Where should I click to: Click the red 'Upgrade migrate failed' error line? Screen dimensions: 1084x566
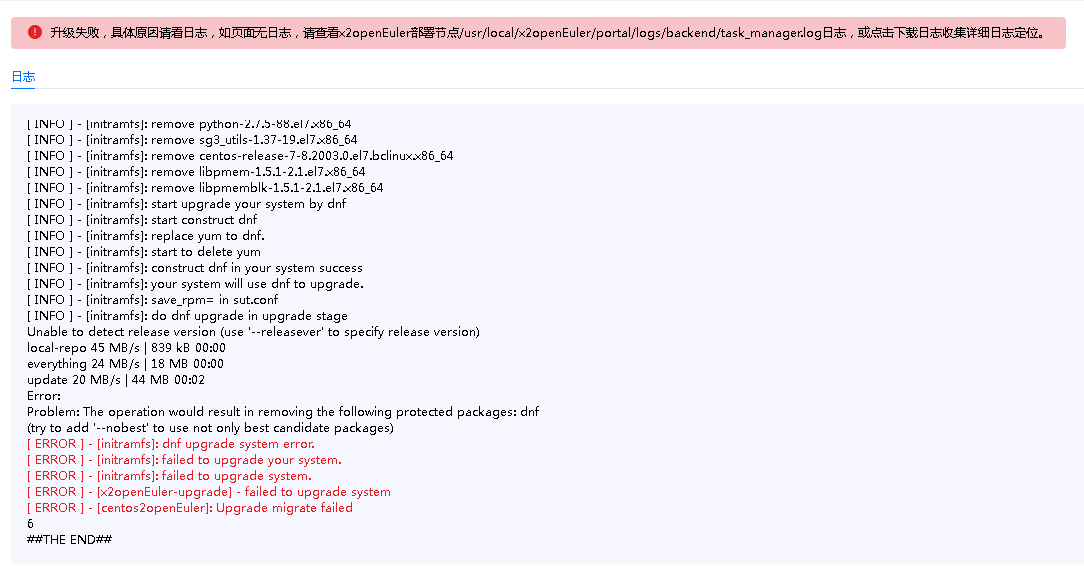pyautogui.click(x=190, y=508)
